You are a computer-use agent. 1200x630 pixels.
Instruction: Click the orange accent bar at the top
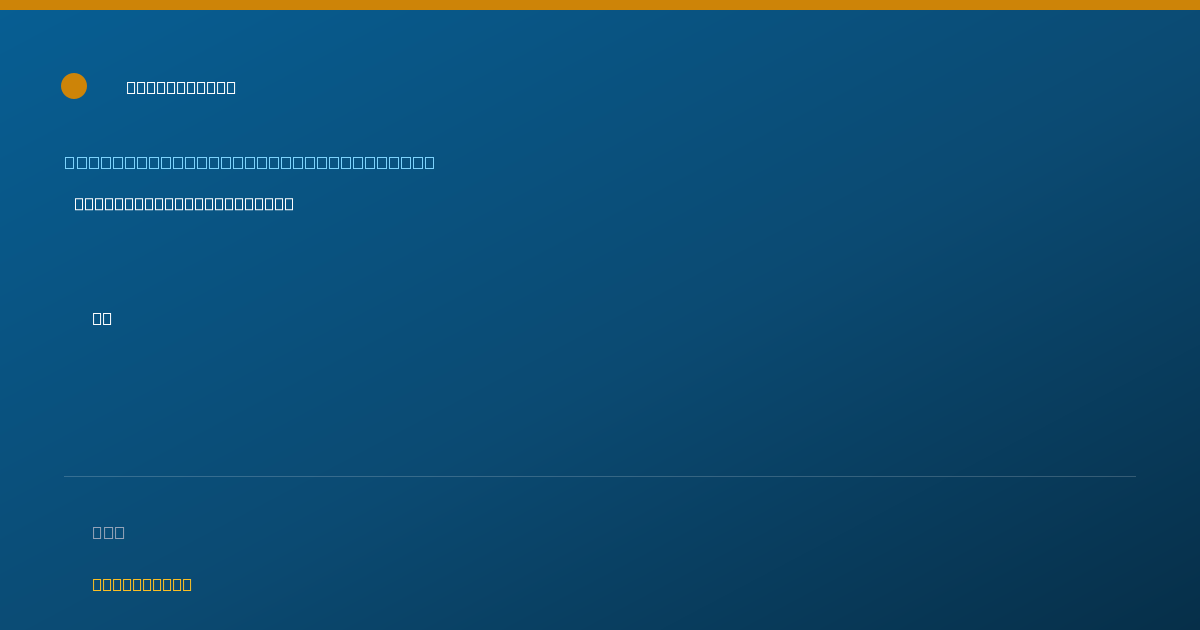pos(600,5)
